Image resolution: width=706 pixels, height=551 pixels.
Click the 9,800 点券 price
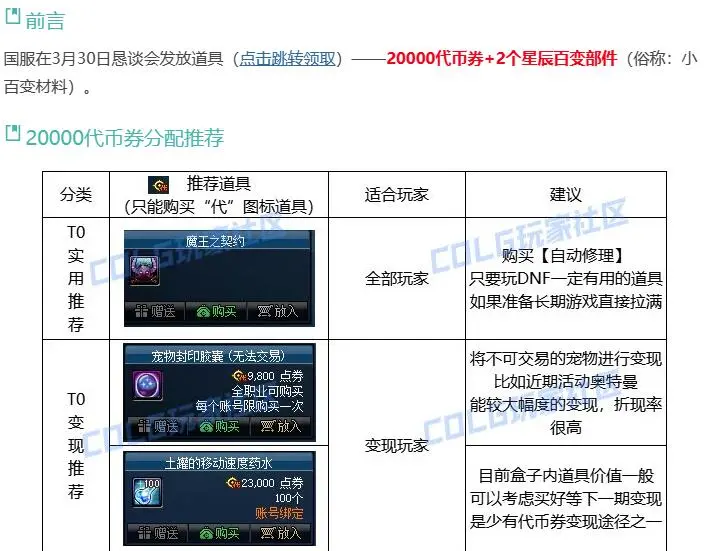point(268,375)
